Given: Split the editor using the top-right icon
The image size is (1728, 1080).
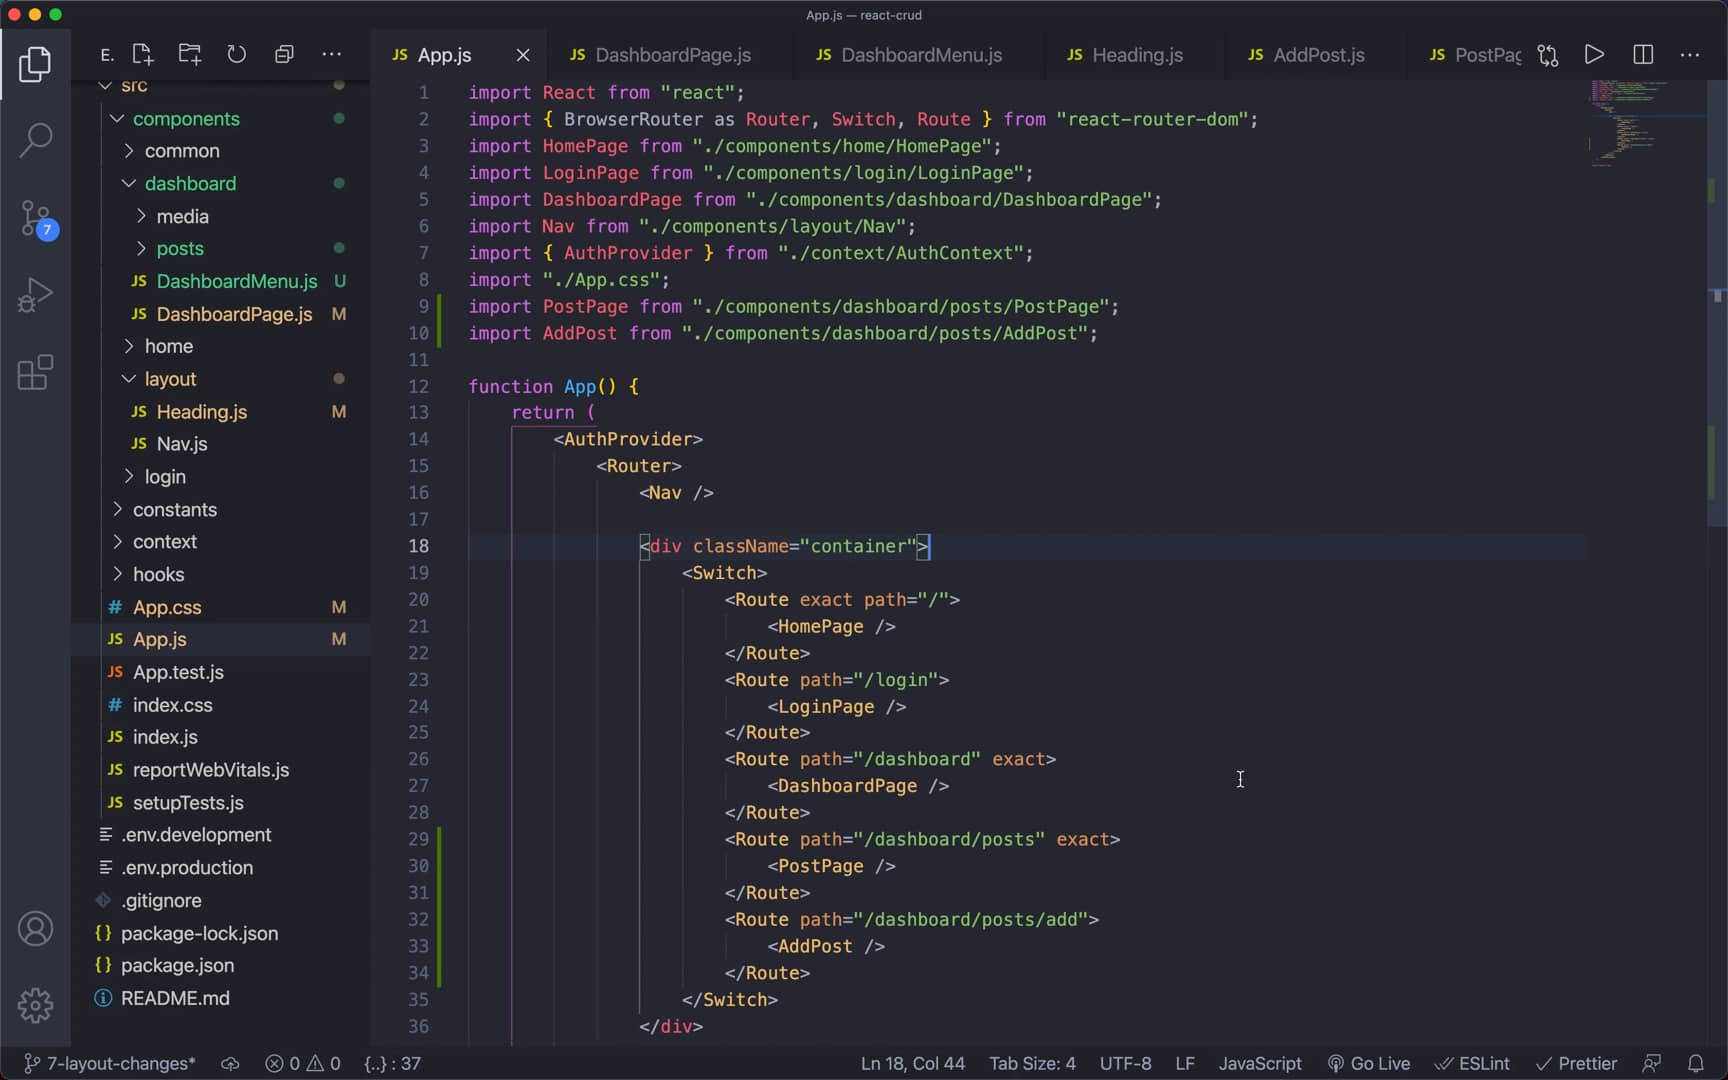Looking at the screenshot, I should [1643, 55].
